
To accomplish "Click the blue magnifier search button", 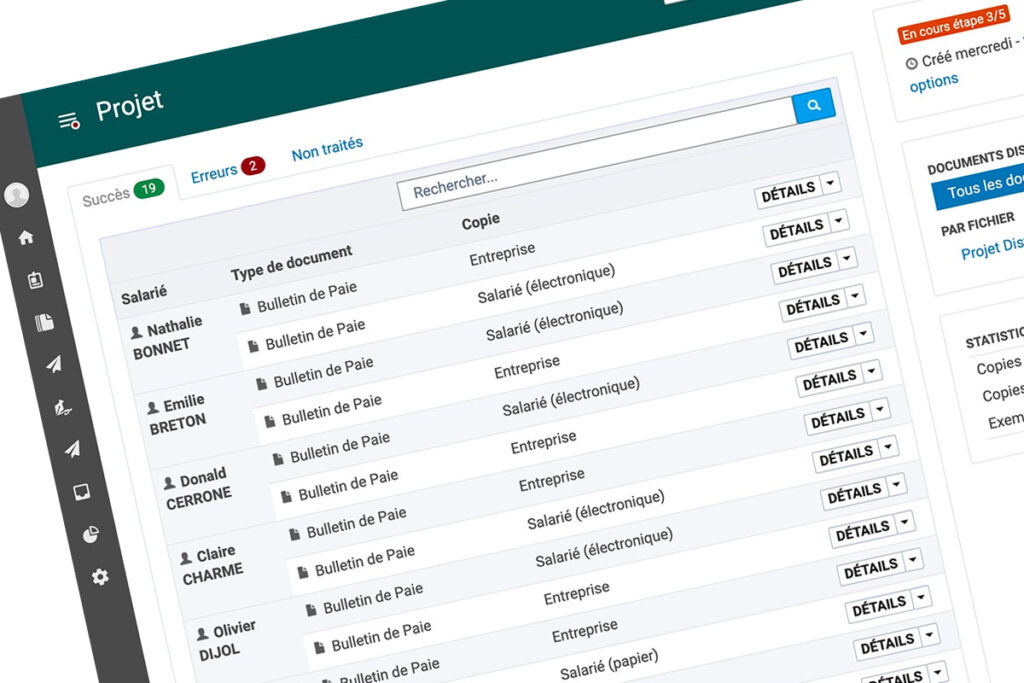I will 814,105.
